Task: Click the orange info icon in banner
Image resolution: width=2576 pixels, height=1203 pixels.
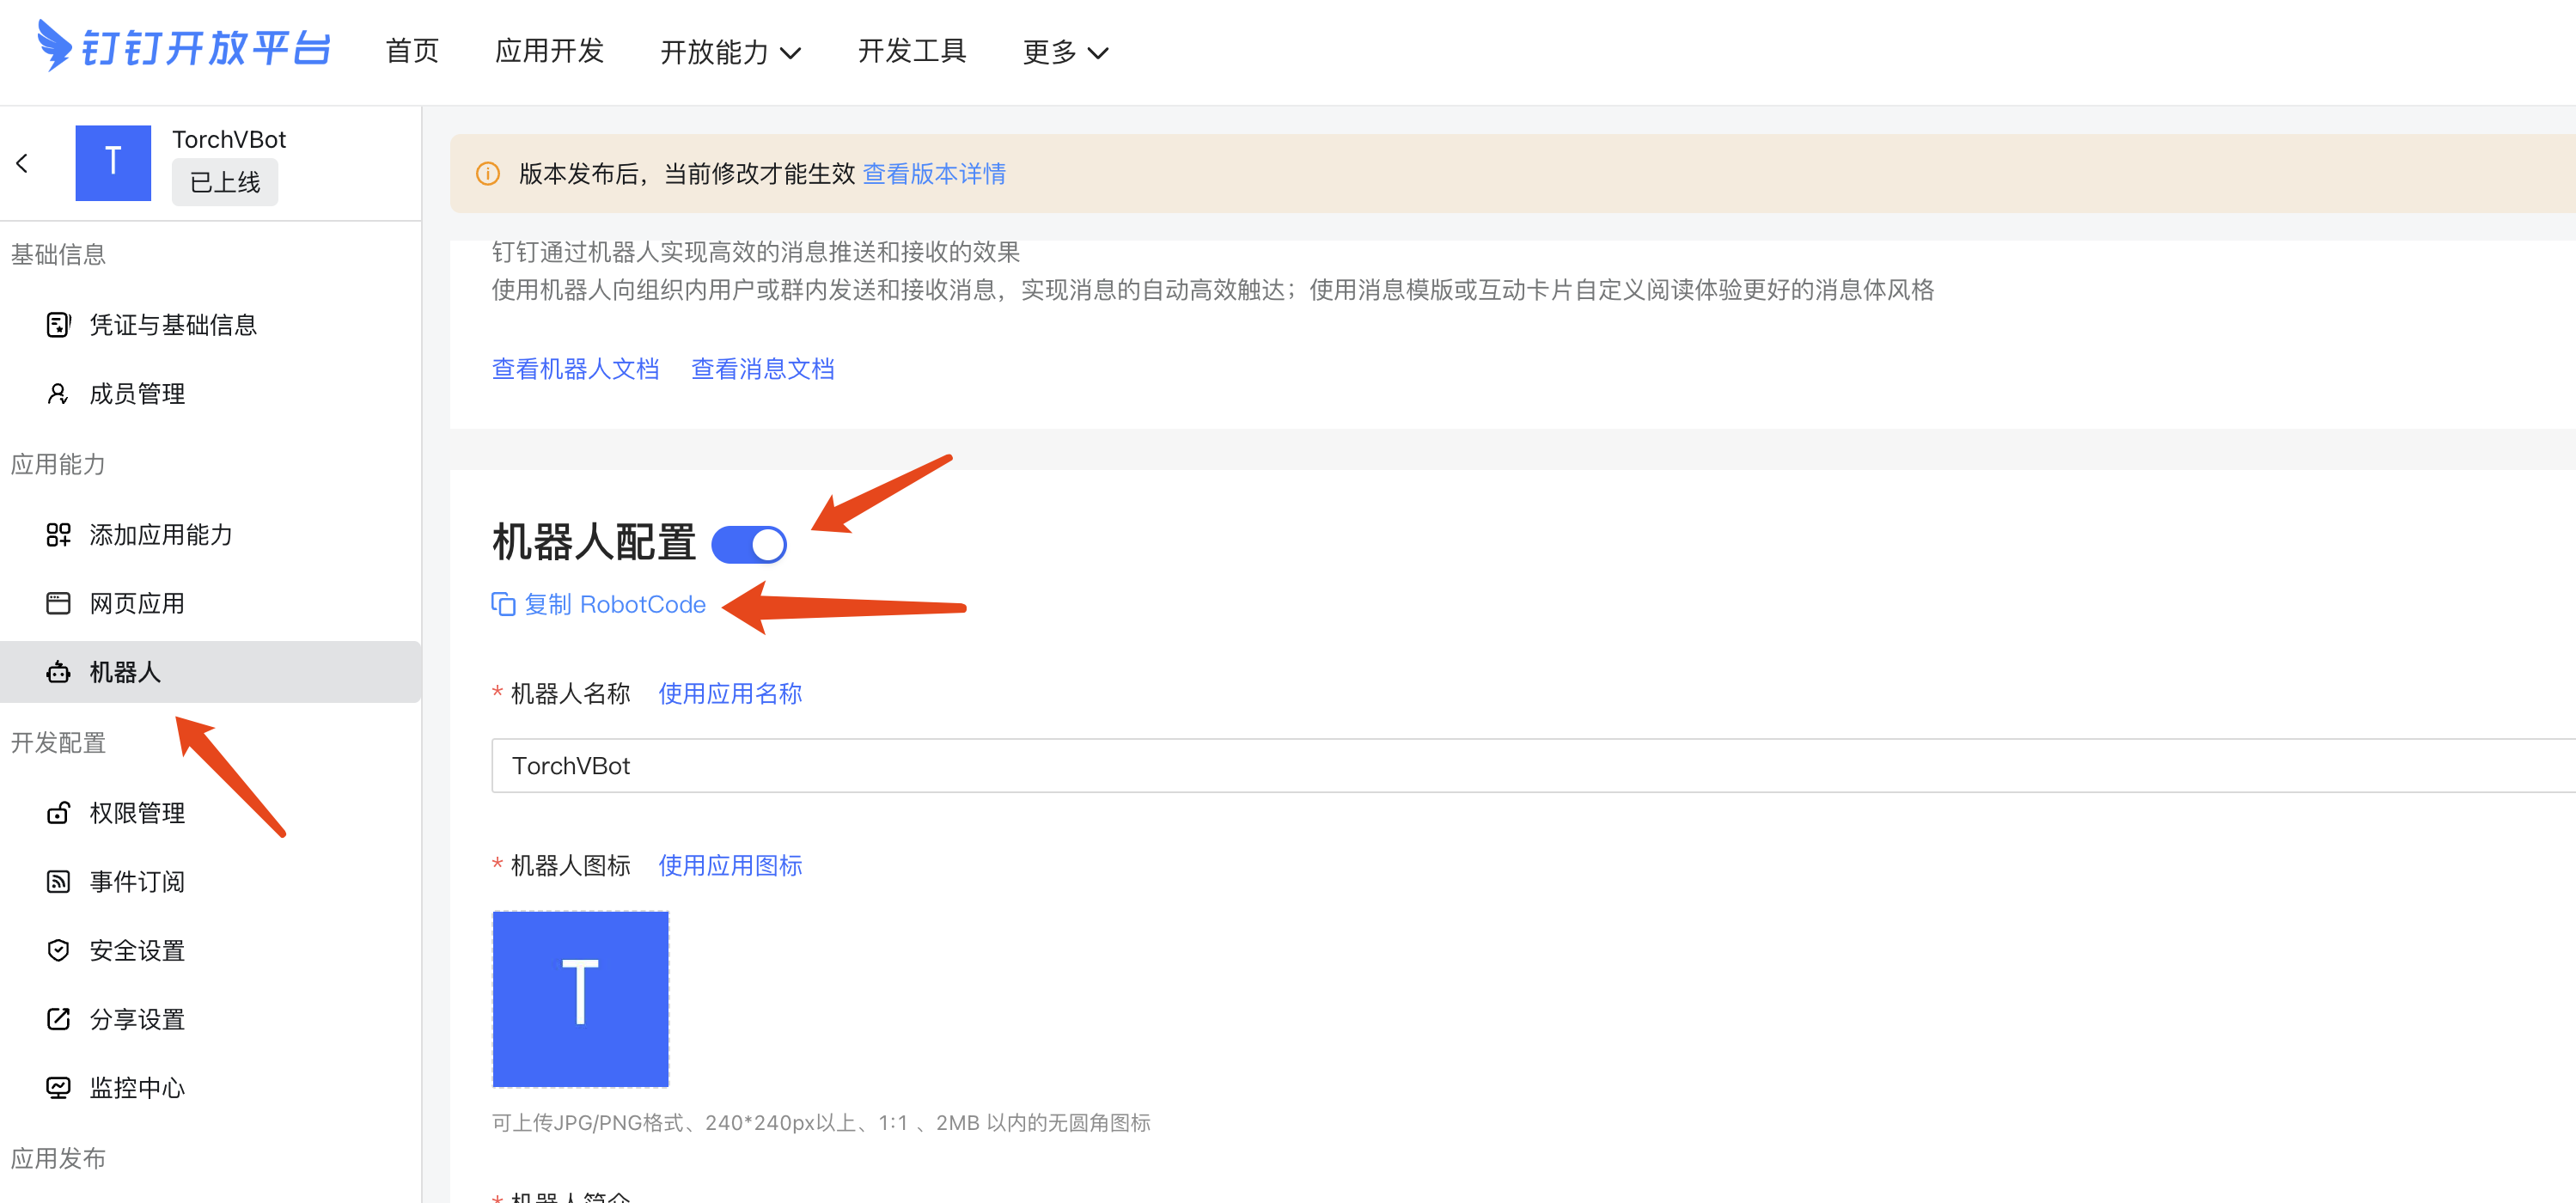Action: pos(488,173)
